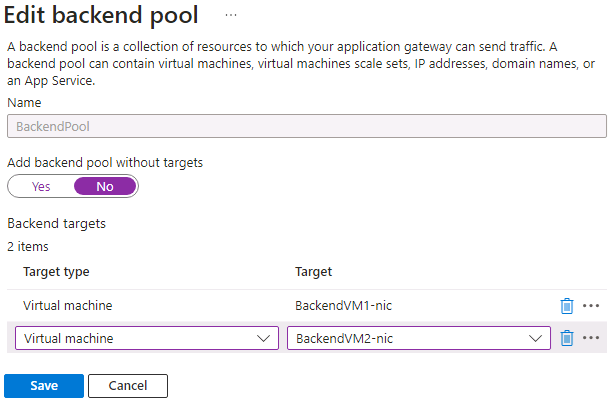The height and width of the screenshot is (398, 612).
Task: Click the Virtual machine type in first row
Action: click(x=68, y=306)
